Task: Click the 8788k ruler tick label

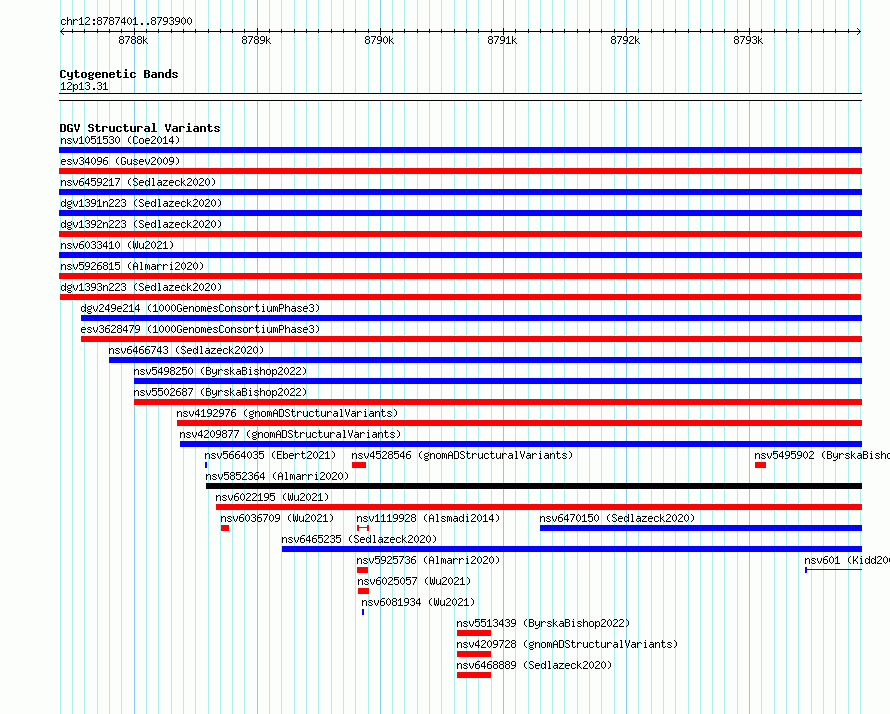Action: (x=133, y=41)
